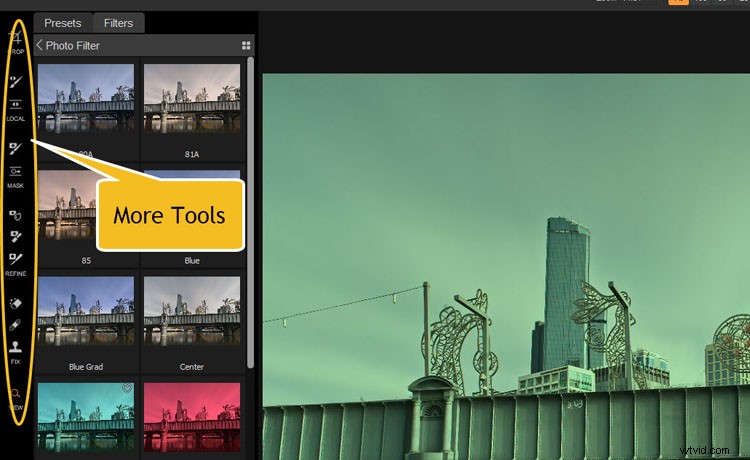Screen dimensions: 750x460
Task: Click the main green-tinted photo preview
Action: (x=506, y=266)
